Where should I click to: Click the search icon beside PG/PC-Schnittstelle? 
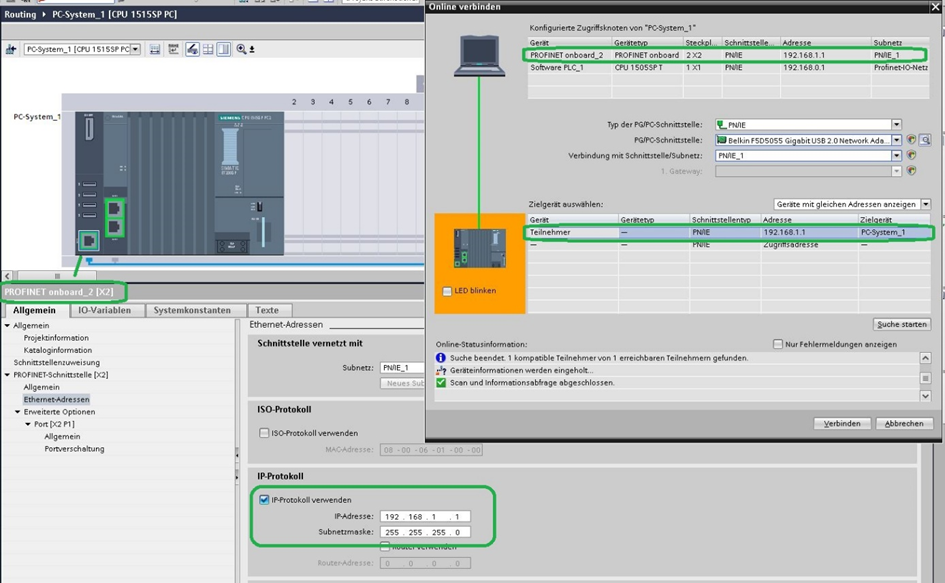tap(925, 140)
